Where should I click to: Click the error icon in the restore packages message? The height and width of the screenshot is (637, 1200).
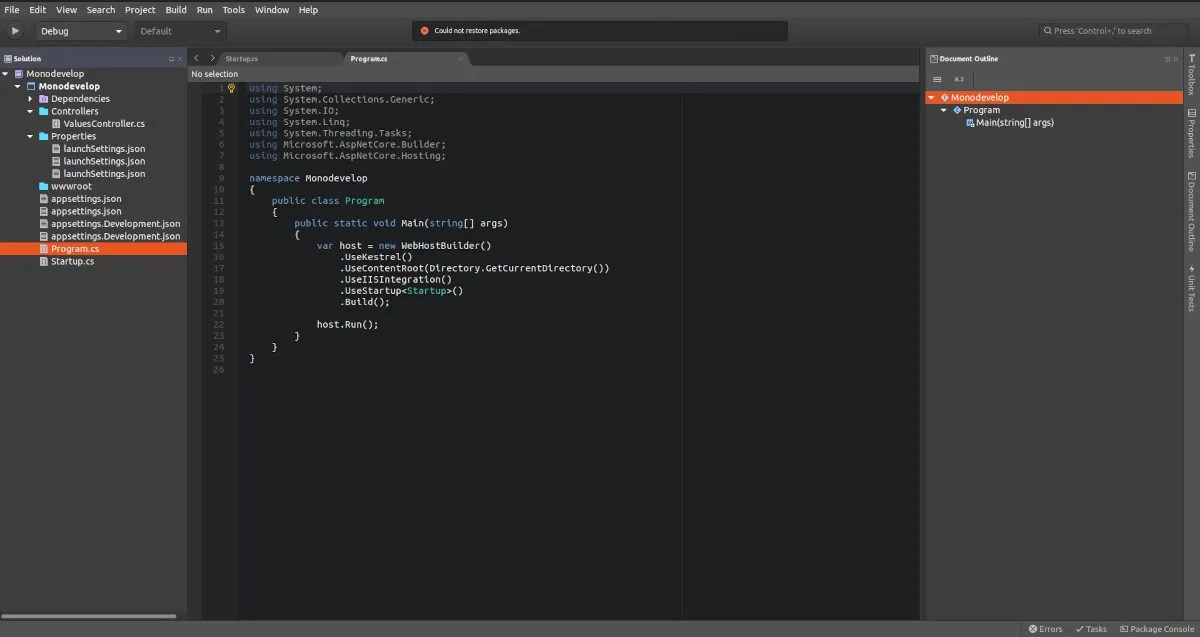[424, 31]
